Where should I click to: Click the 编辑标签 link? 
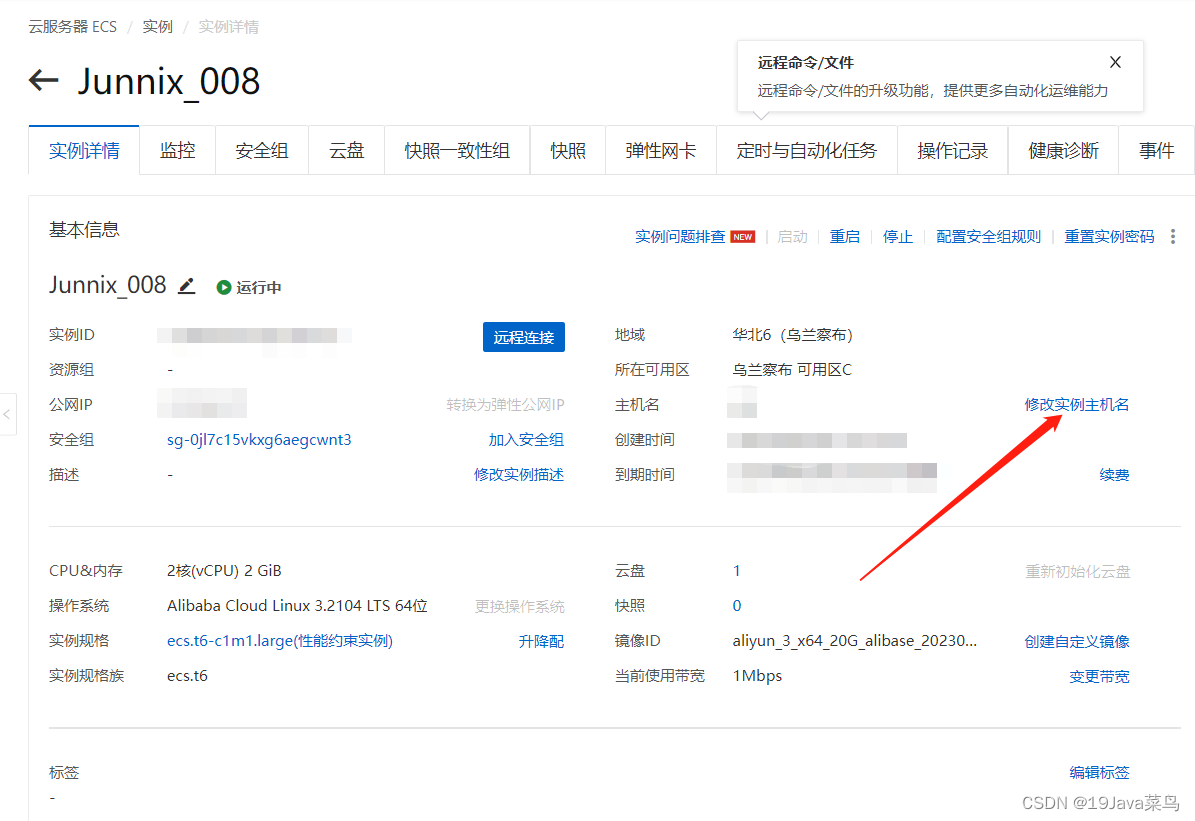coord(1099,772)
